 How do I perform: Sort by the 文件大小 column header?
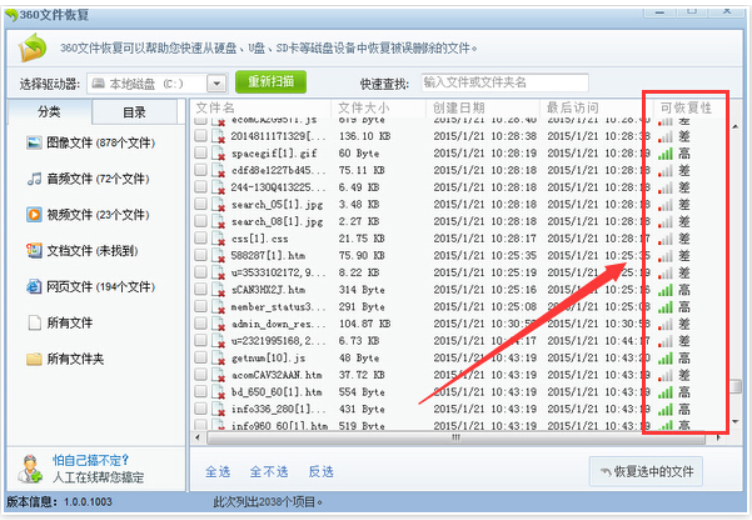click(364, 108)
